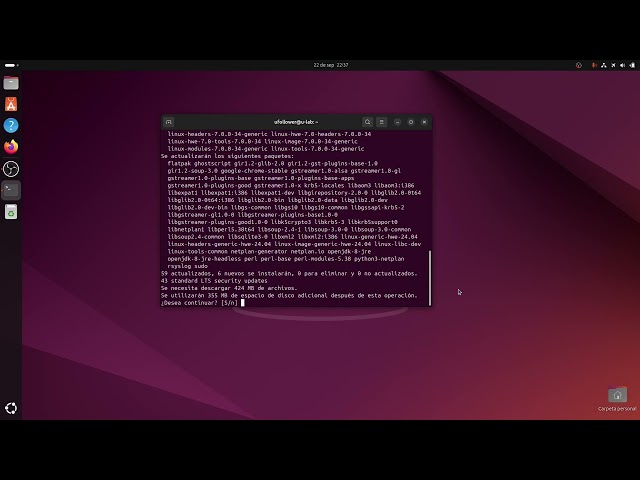Image resolution: width=640 pixels, height=480 pixels.
Task: Minimize the terminal window
Action: pyautogui.click(x=397, y=122)
